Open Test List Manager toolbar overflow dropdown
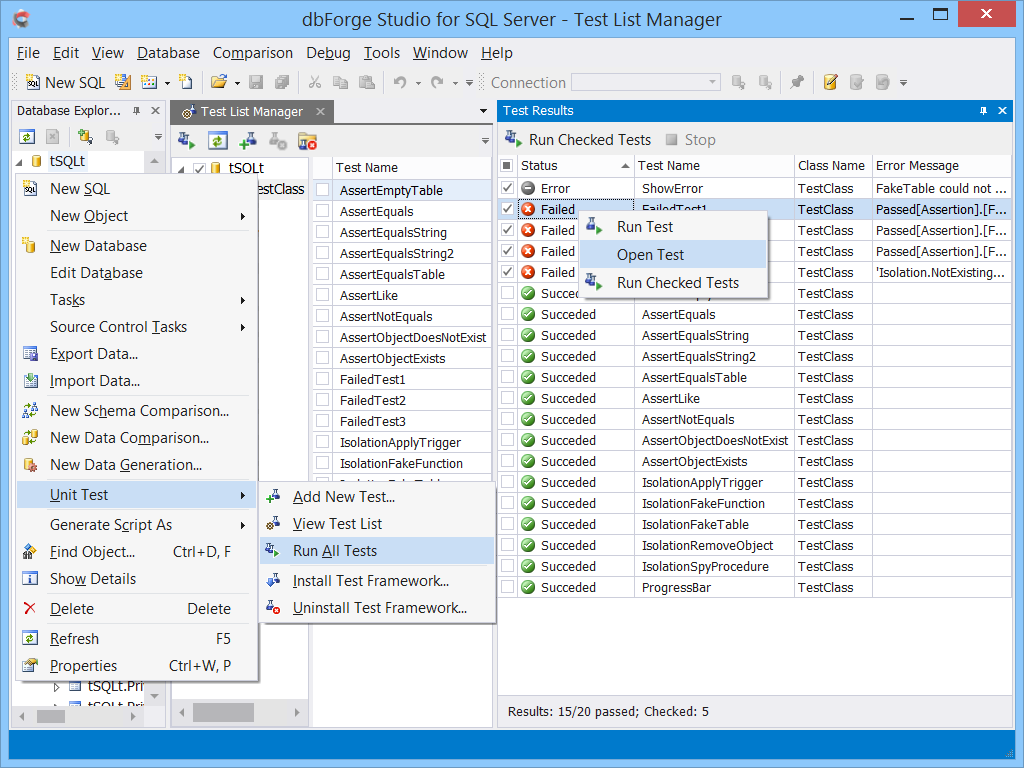 coord(485,141)
